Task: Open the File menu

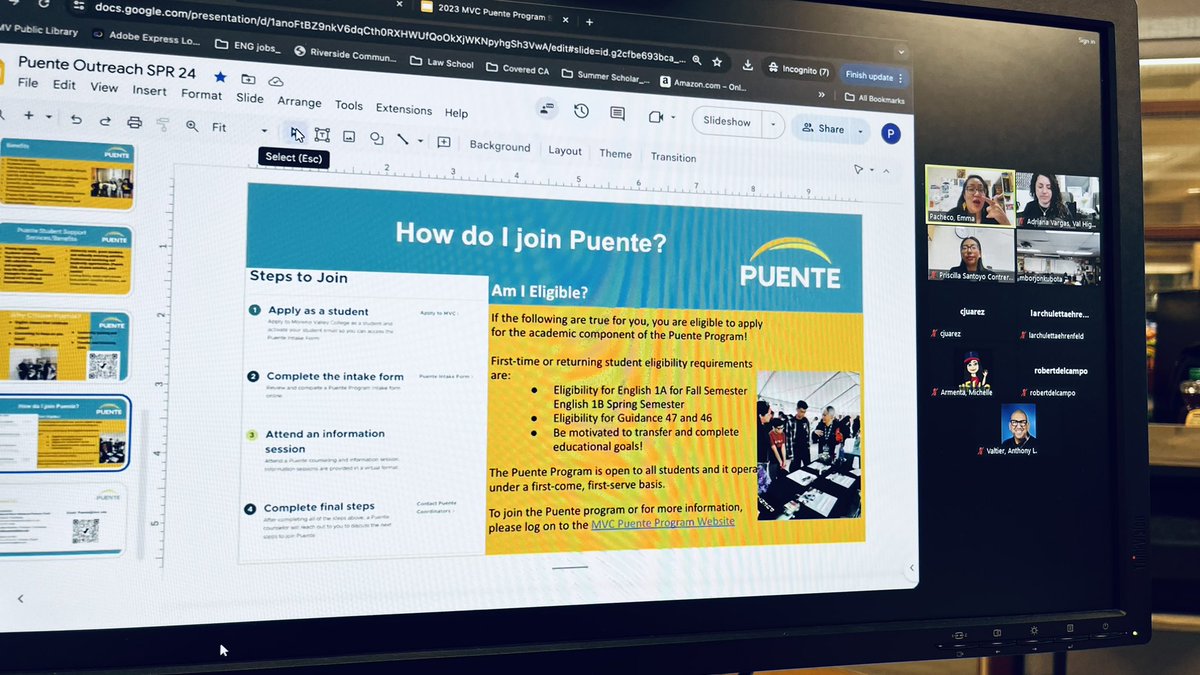Action: tap(28, 83)
